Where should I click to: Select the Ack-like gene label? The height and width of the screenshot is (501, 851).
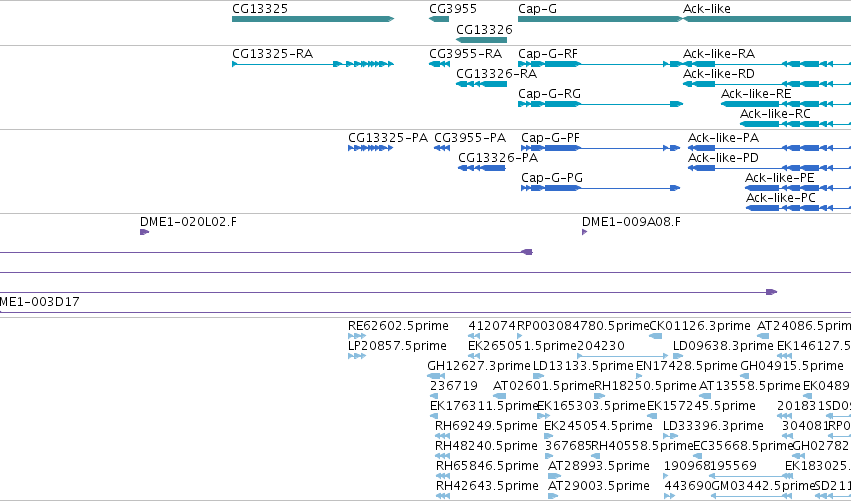point(707,9)
